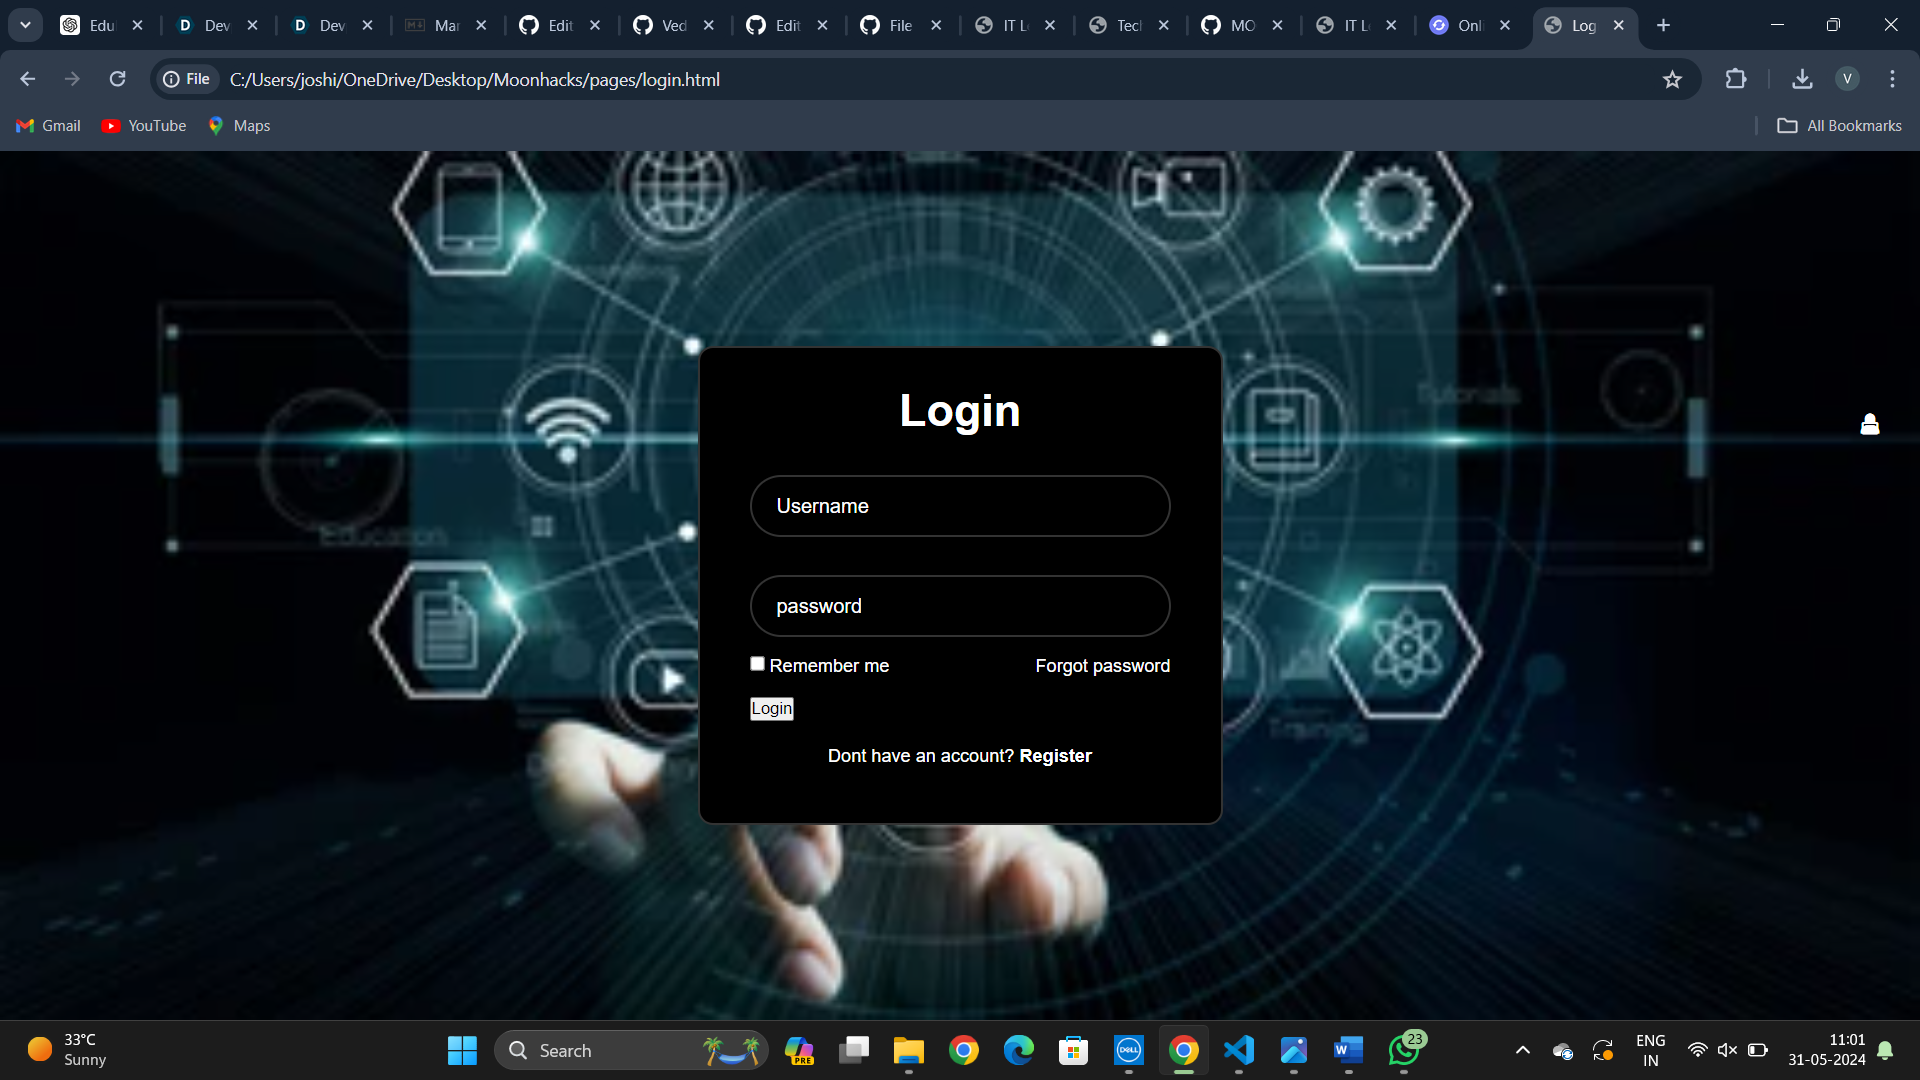The image size is (1920, 1080).
Task: Open the All Bookmarks folder
Action: tap(1839, 126)
